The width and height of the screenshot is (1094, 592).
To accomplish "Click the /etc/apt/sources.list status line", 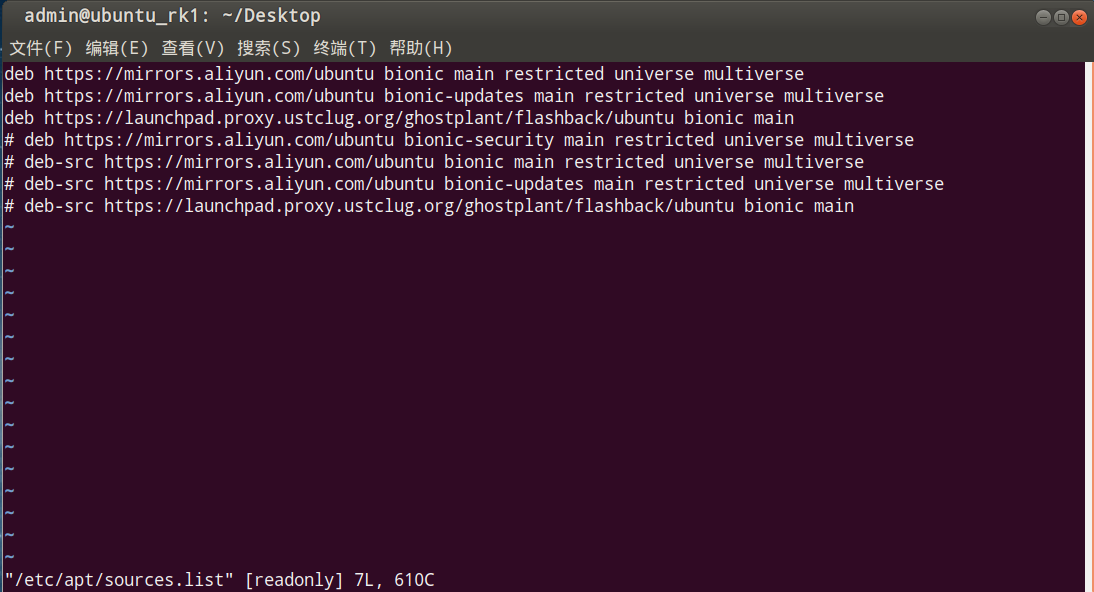I will tap(219, 580).
